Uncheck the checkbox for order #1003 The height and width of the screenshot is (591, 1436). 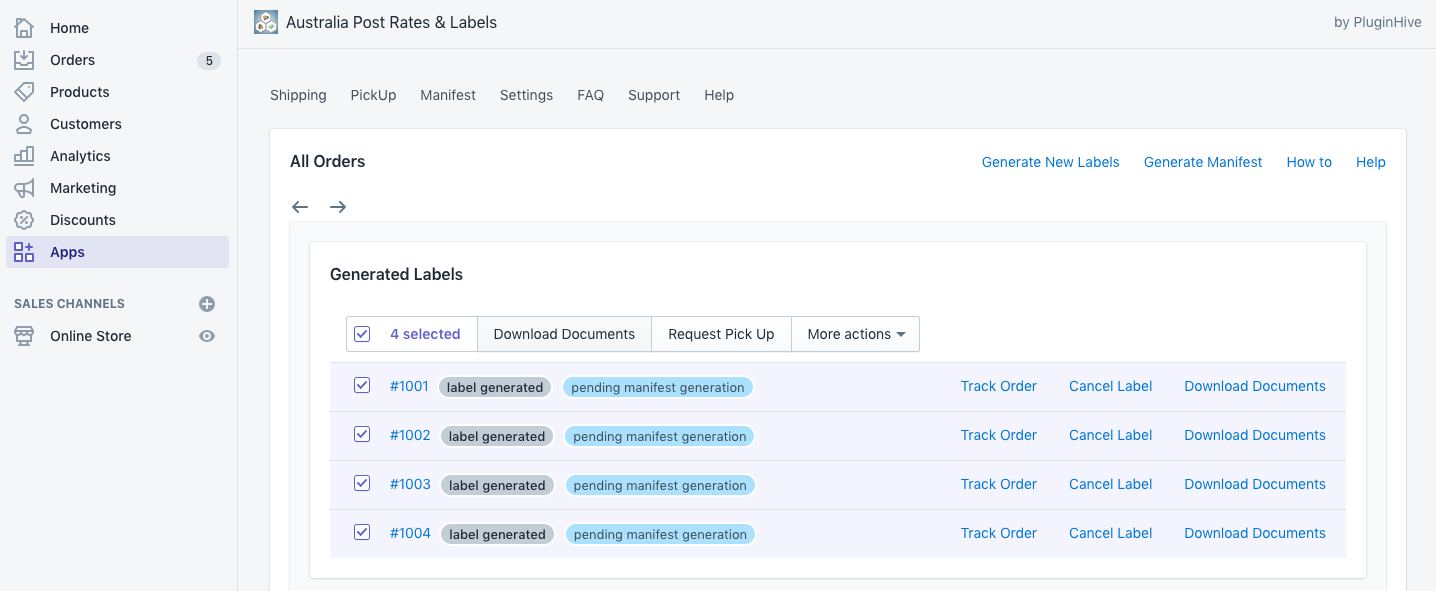point(362,483)
